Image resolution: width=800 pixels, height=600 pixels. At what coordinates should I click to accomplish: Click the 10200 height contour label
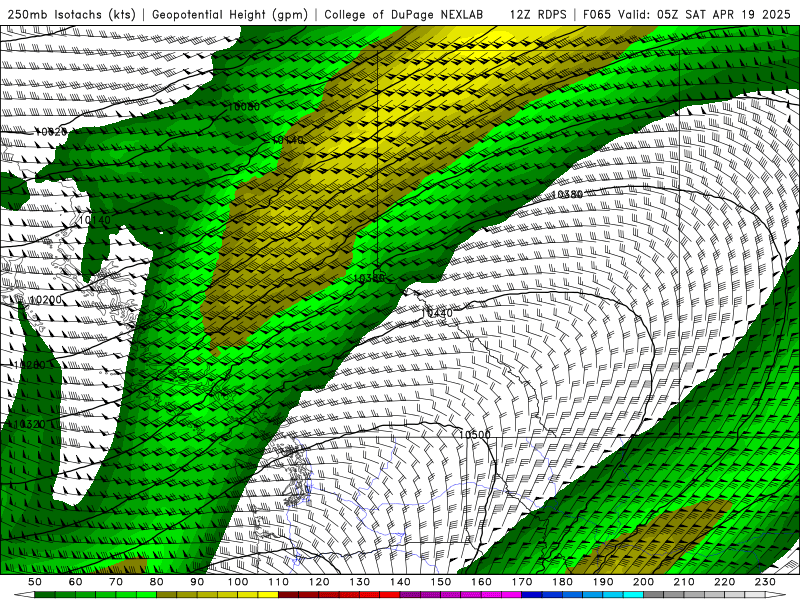[x=45, y=300]
